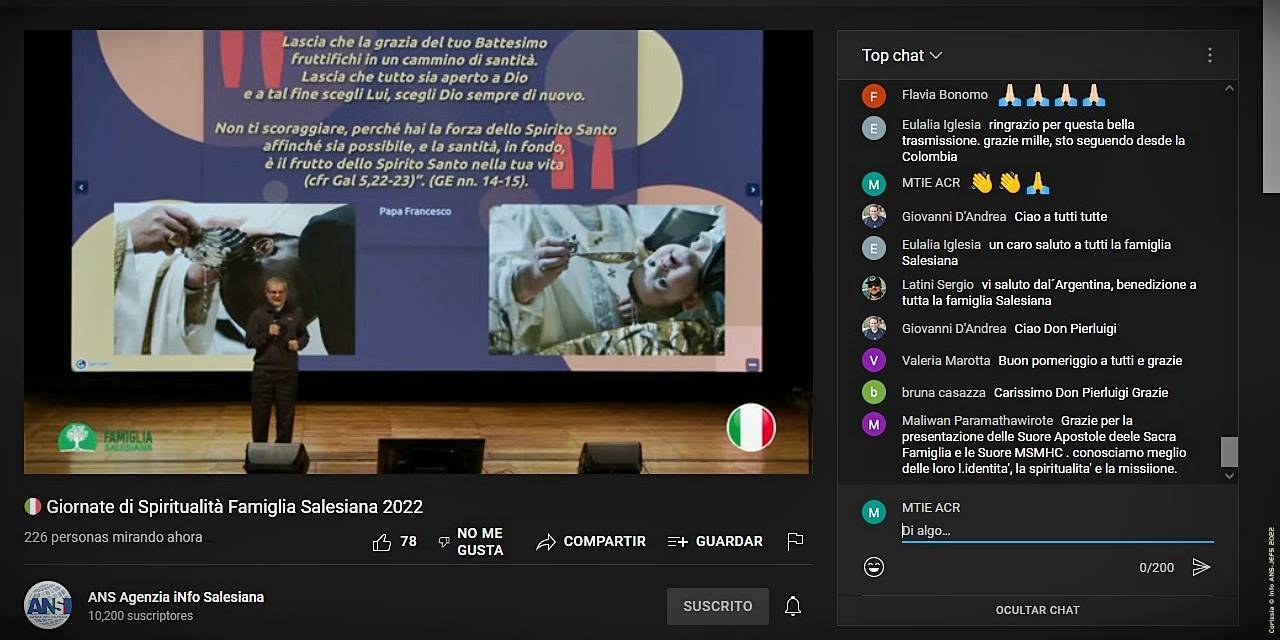Click the Italian flag badge on video

[751, 427]
